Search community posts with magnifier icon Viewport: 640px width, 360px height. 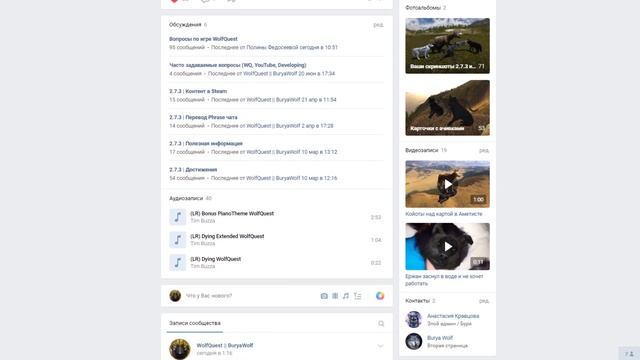381,324
